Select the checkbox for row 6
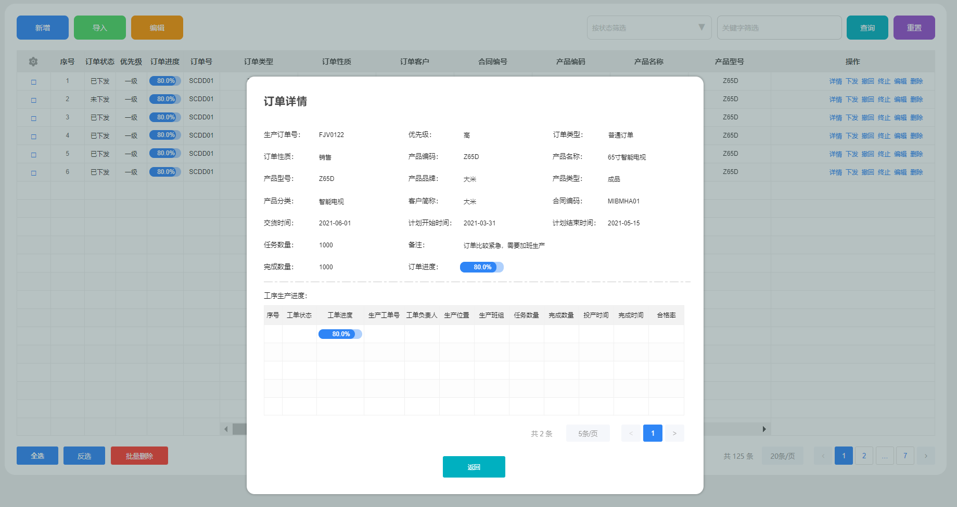Image resolution: width=957 pixels, height=507 pixels. point(33,173)
